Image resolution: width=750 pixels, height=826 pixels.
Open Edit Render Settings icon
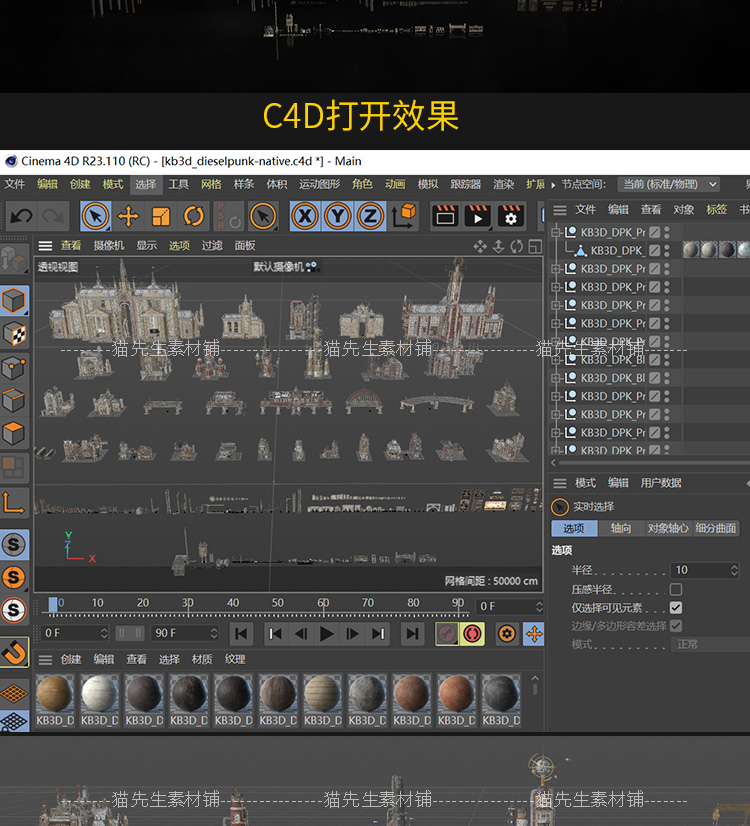coord(510,216)
